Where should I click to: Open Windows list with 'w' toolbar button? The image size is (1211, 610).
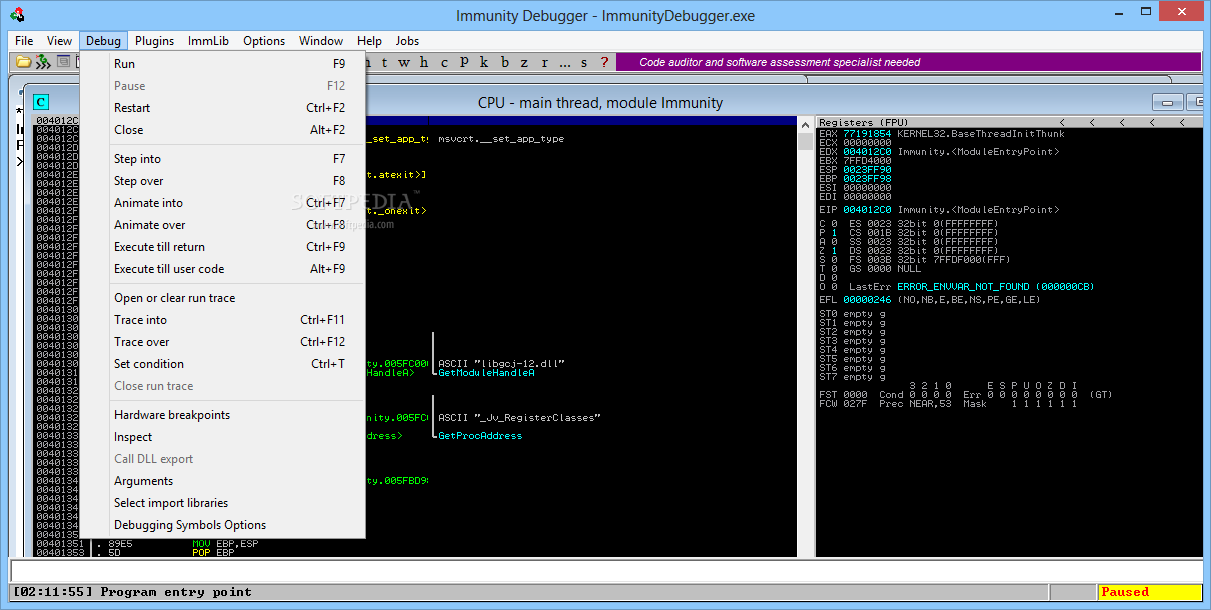click(403, 62)
